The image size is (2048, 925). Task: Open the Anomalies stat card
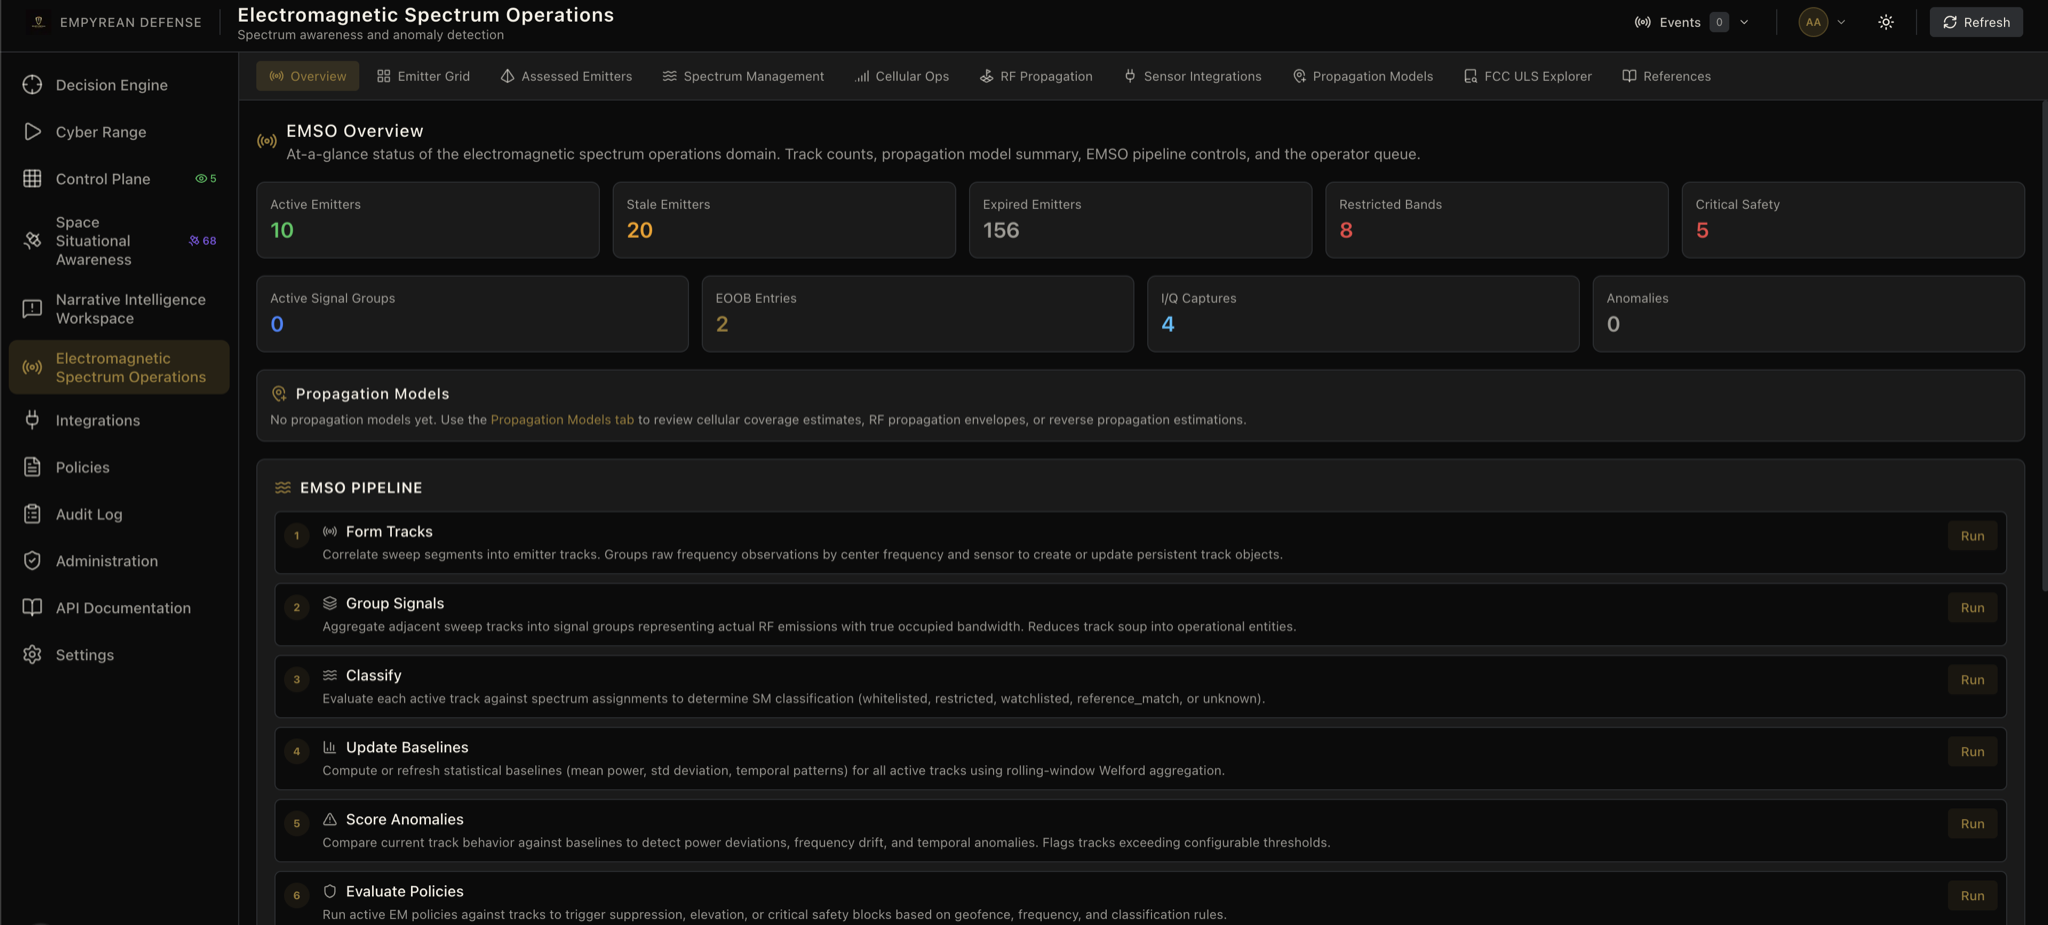pos(1809,314)
